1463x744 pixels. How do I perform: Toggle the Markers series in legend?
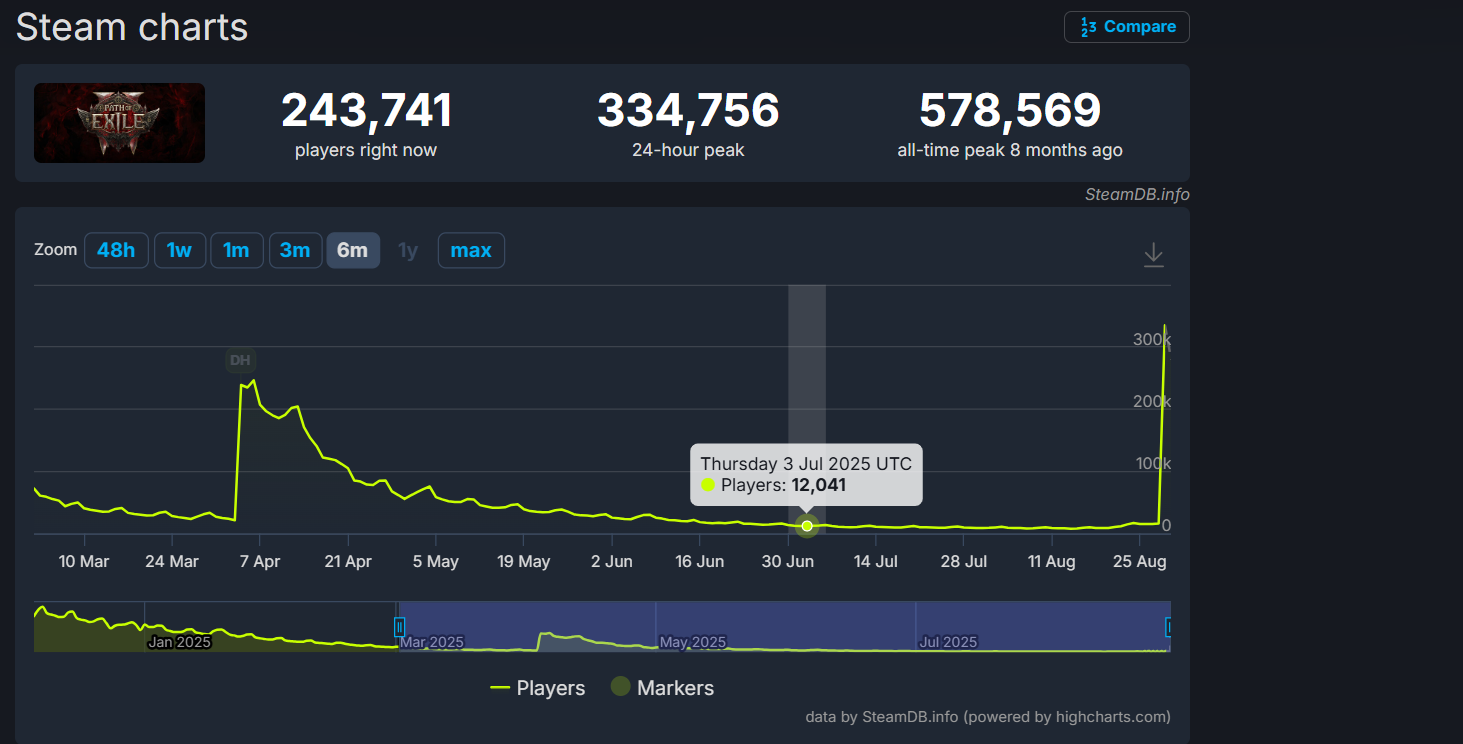[x=662, y=688]
